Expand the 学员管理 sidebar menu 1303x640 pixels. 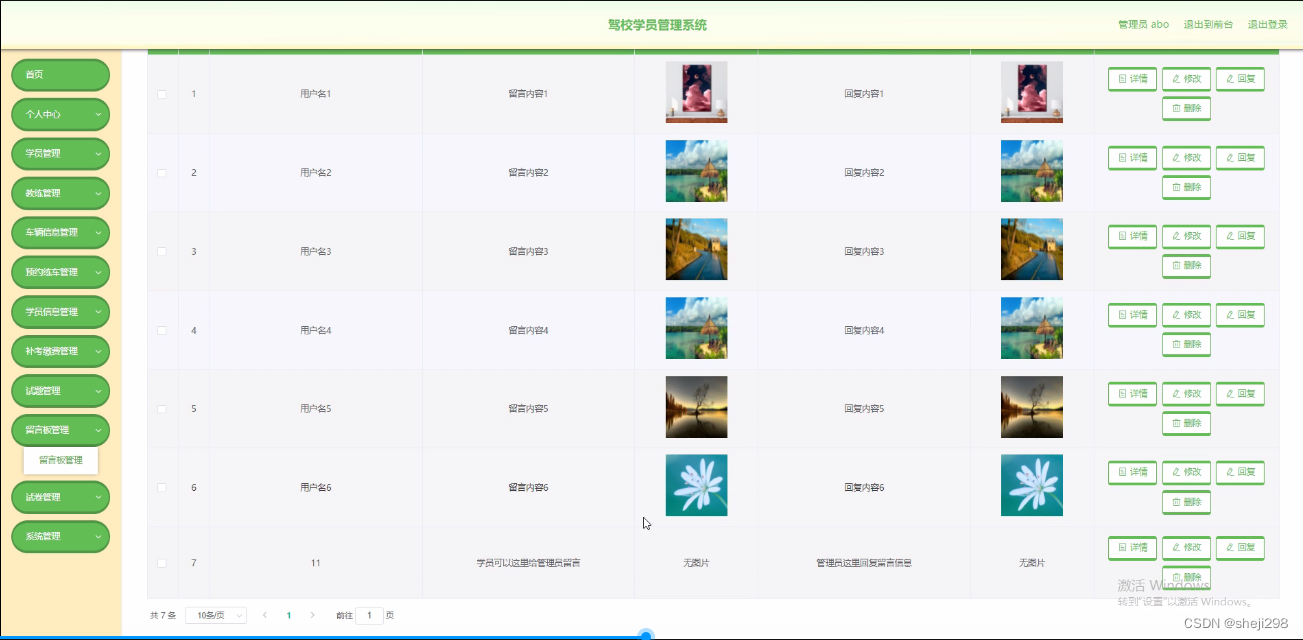(60, 153)
